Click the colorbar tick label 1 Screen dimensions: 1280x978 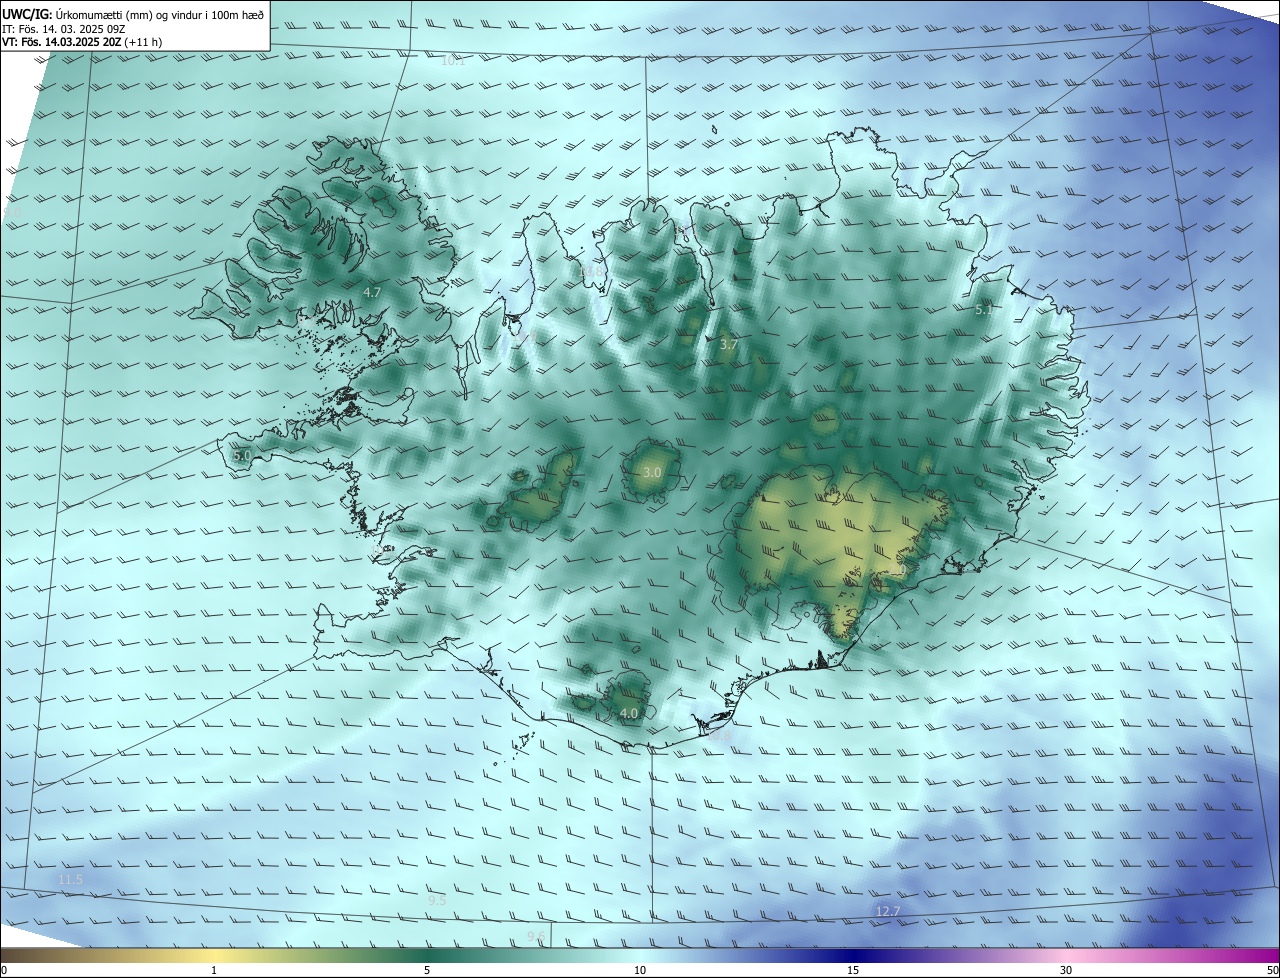pos(214,970)
